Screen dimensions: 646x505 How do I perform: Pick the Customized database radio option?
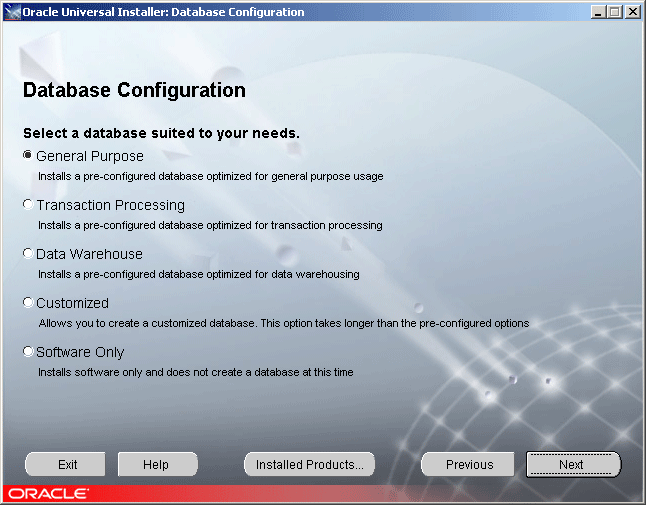pos(28,302)
